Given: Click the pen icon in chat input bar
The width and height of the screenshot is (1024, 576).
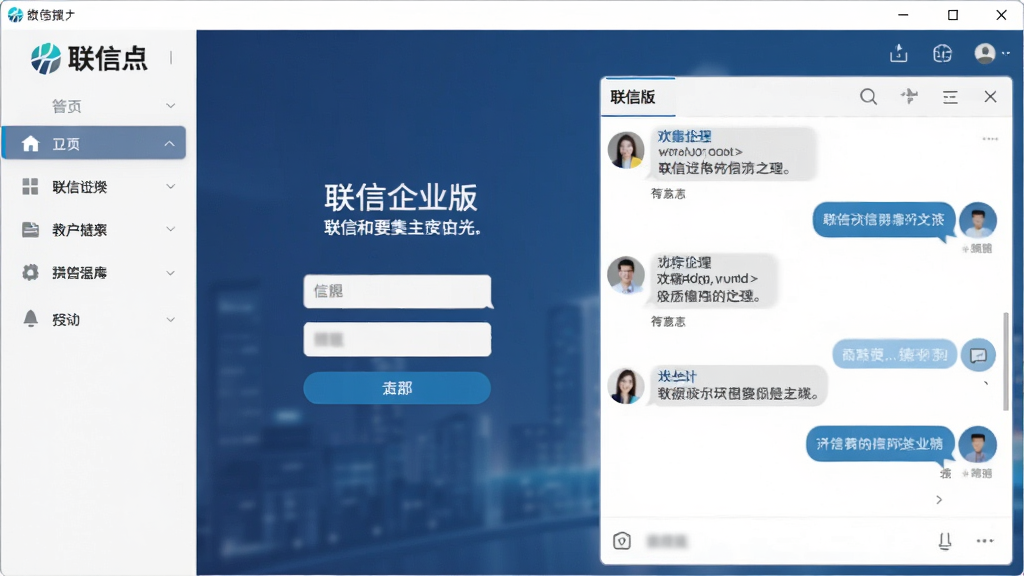Looking at the screenshot, I should 945,541.
